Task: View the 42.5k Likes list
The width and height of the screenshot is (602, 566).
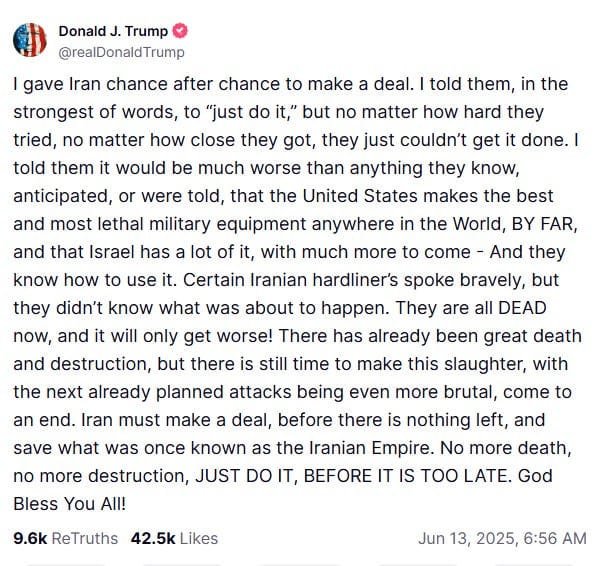Action: tap(174, 538)
